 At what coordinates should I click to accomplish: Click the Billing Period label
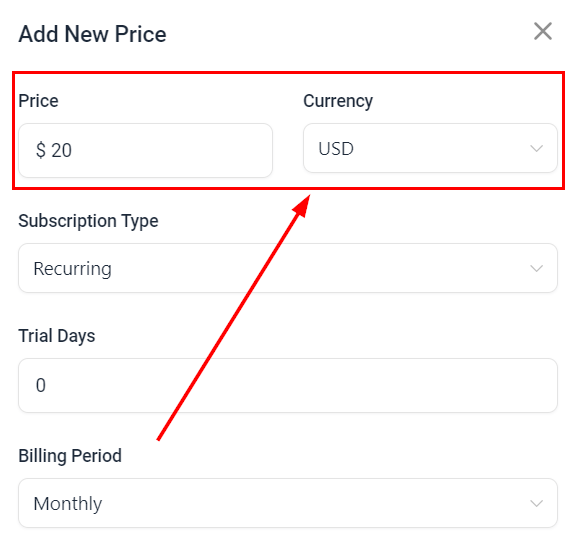[x=70, y=456]
